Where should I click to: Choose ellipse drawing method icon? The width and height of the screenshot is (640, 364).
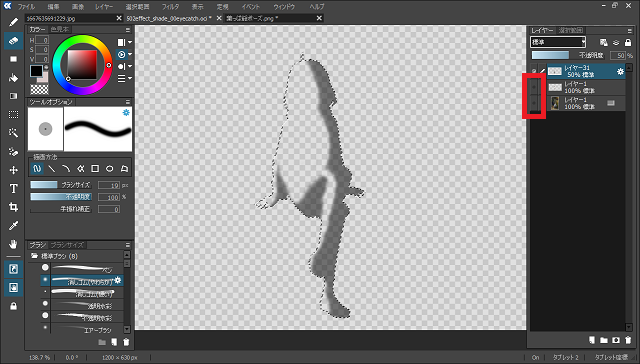coord(110,168)
